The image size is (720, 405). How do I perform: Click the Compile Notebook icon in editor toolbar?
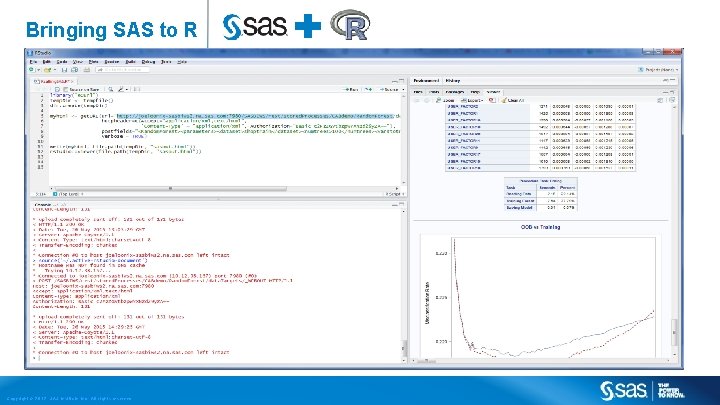136,89
